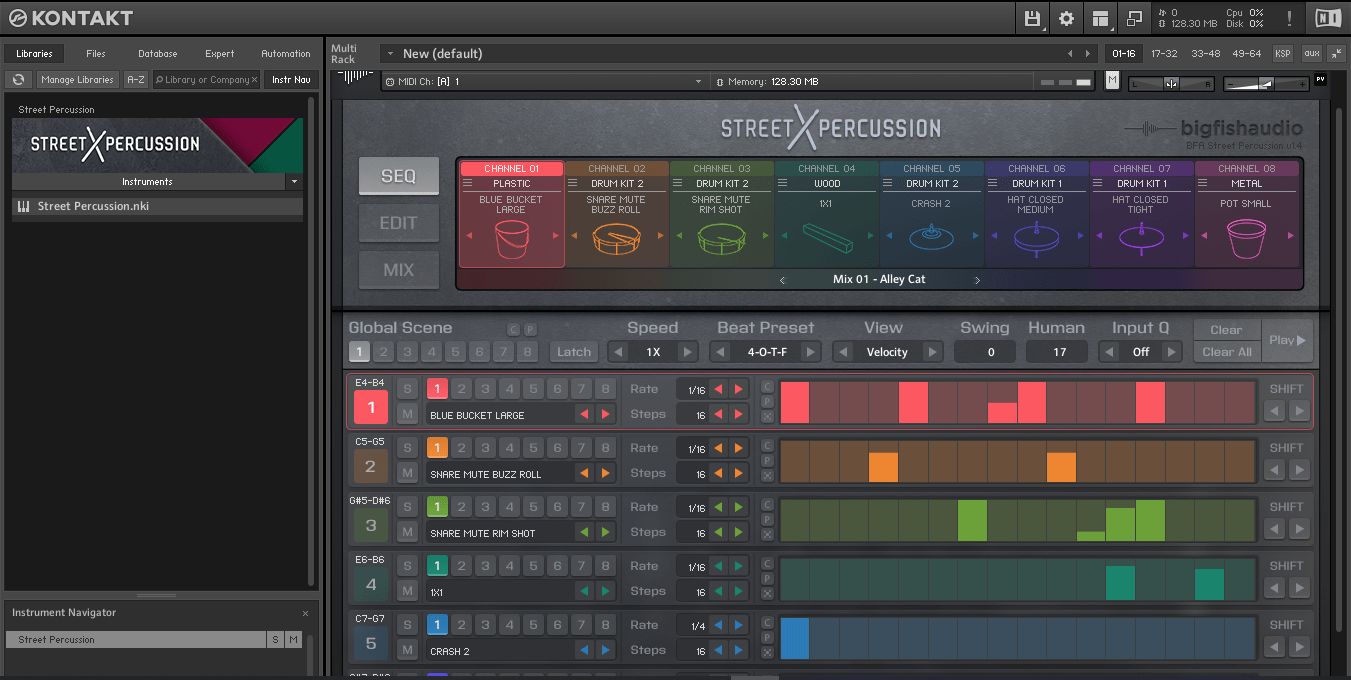The image size is (1351, 680).
Task: Open Kontakt options via gear icon
Action: tap(1066, 18)
